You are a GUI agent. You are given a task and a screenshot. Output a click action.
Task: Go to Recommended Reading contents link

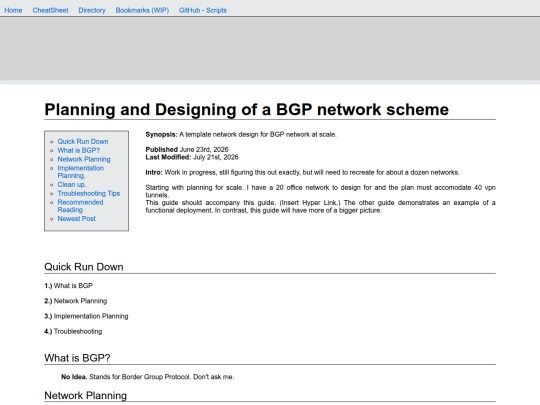(80, 206)
